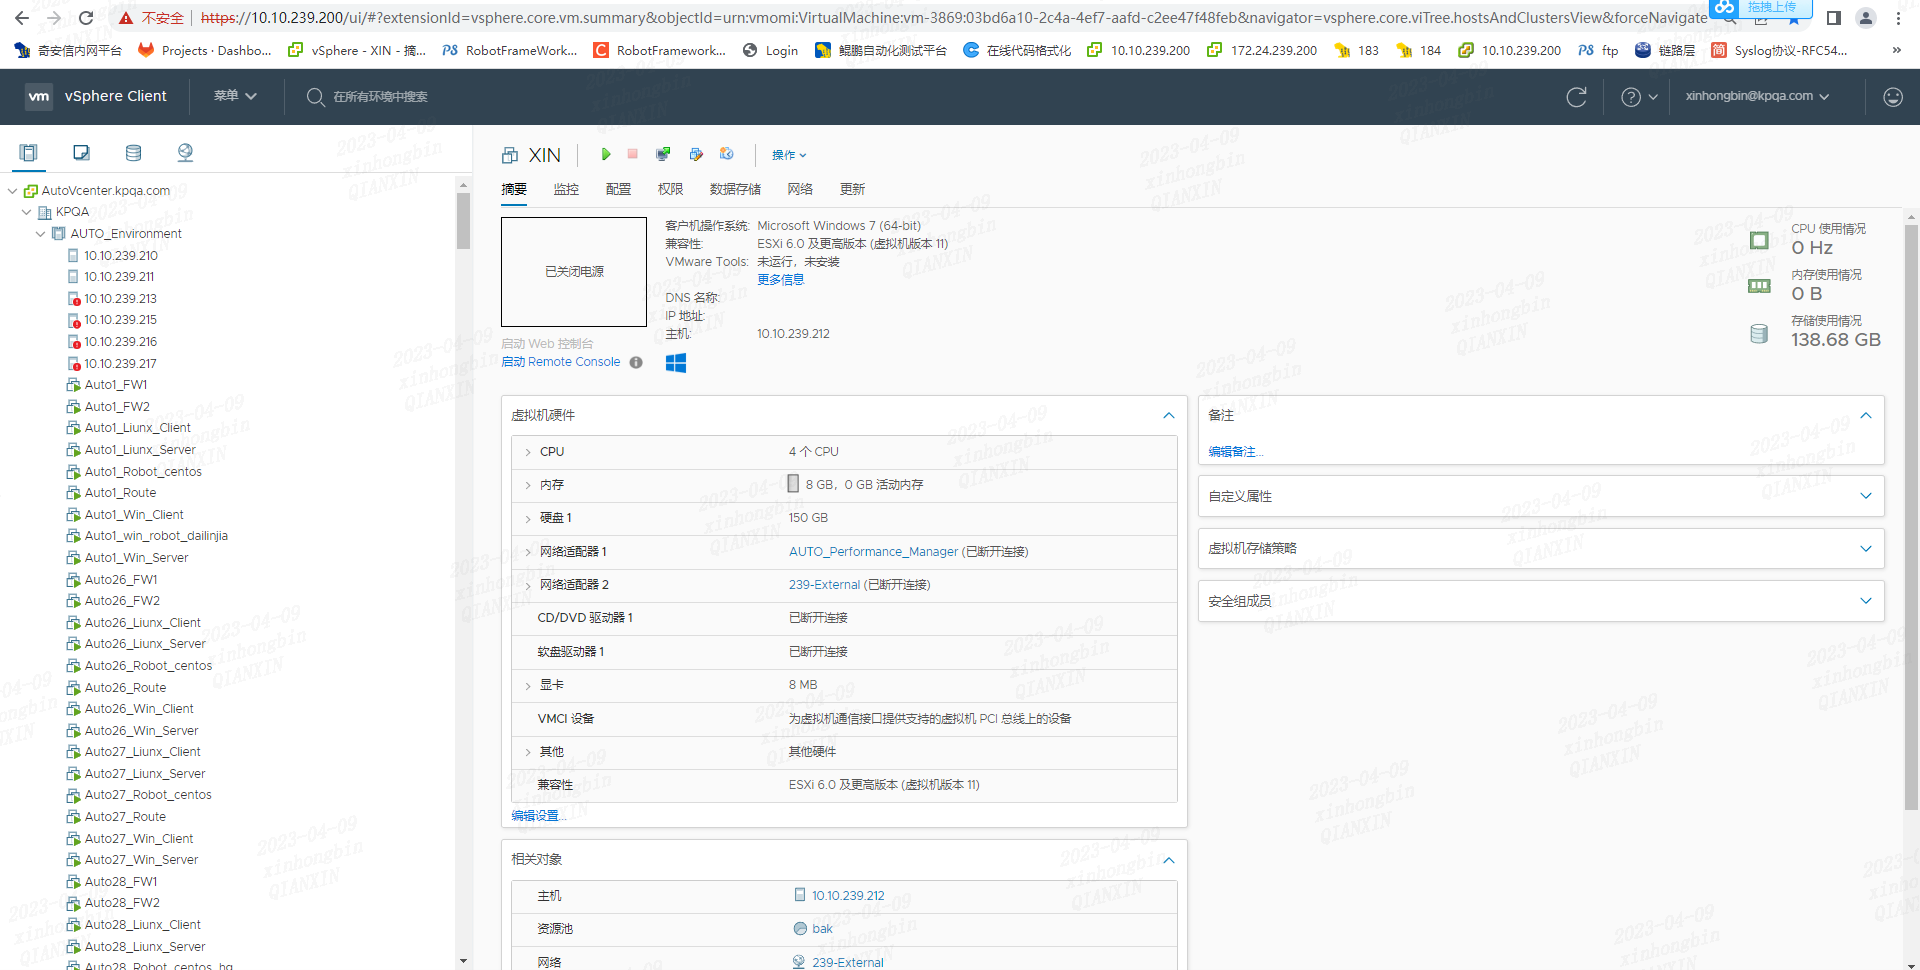
Task: Open Networking view icon in navigator
Action: tap(185, 153)
